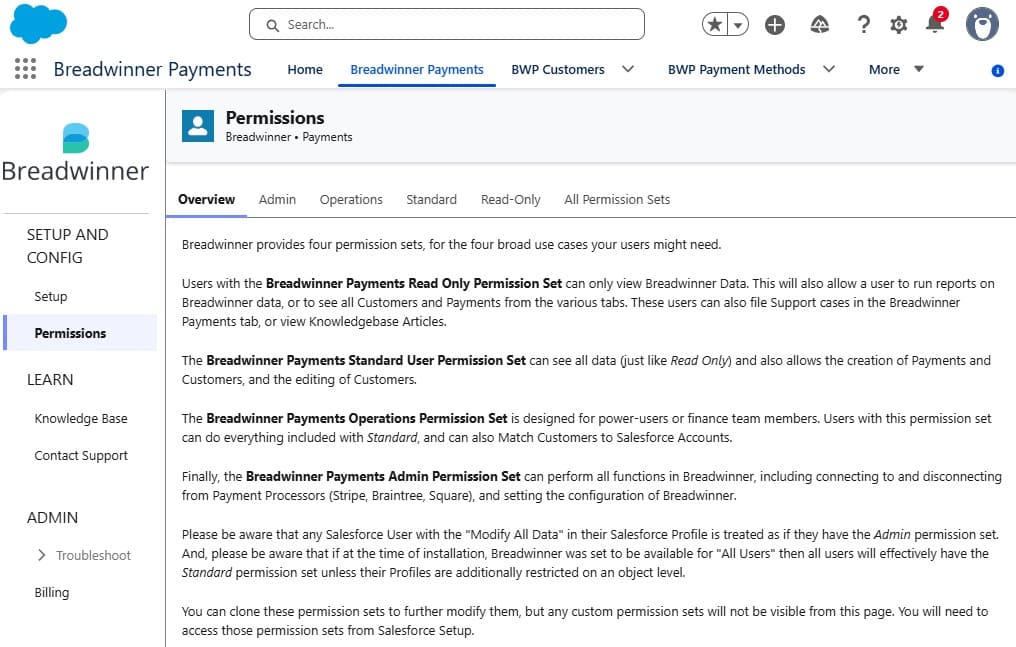Open the More navigation dropdown

click(895, 69)
